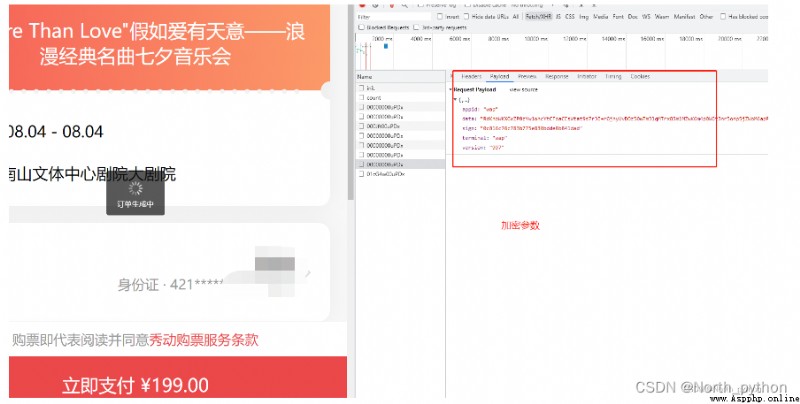The height and width of the screenshot is (404, 800).
Task: Open the Cookies tab
Action: click(x=640, y=77)
